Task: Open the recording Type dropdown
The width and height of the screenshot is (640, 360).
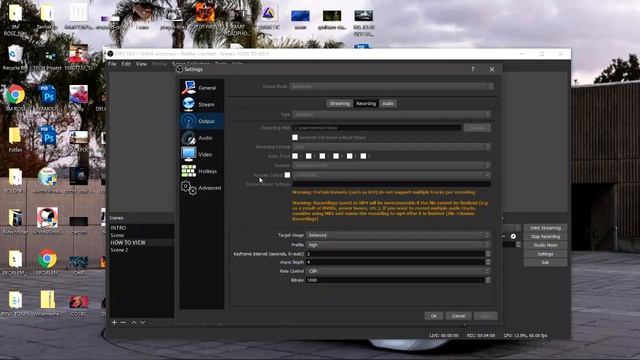Action: click(391, 114)
